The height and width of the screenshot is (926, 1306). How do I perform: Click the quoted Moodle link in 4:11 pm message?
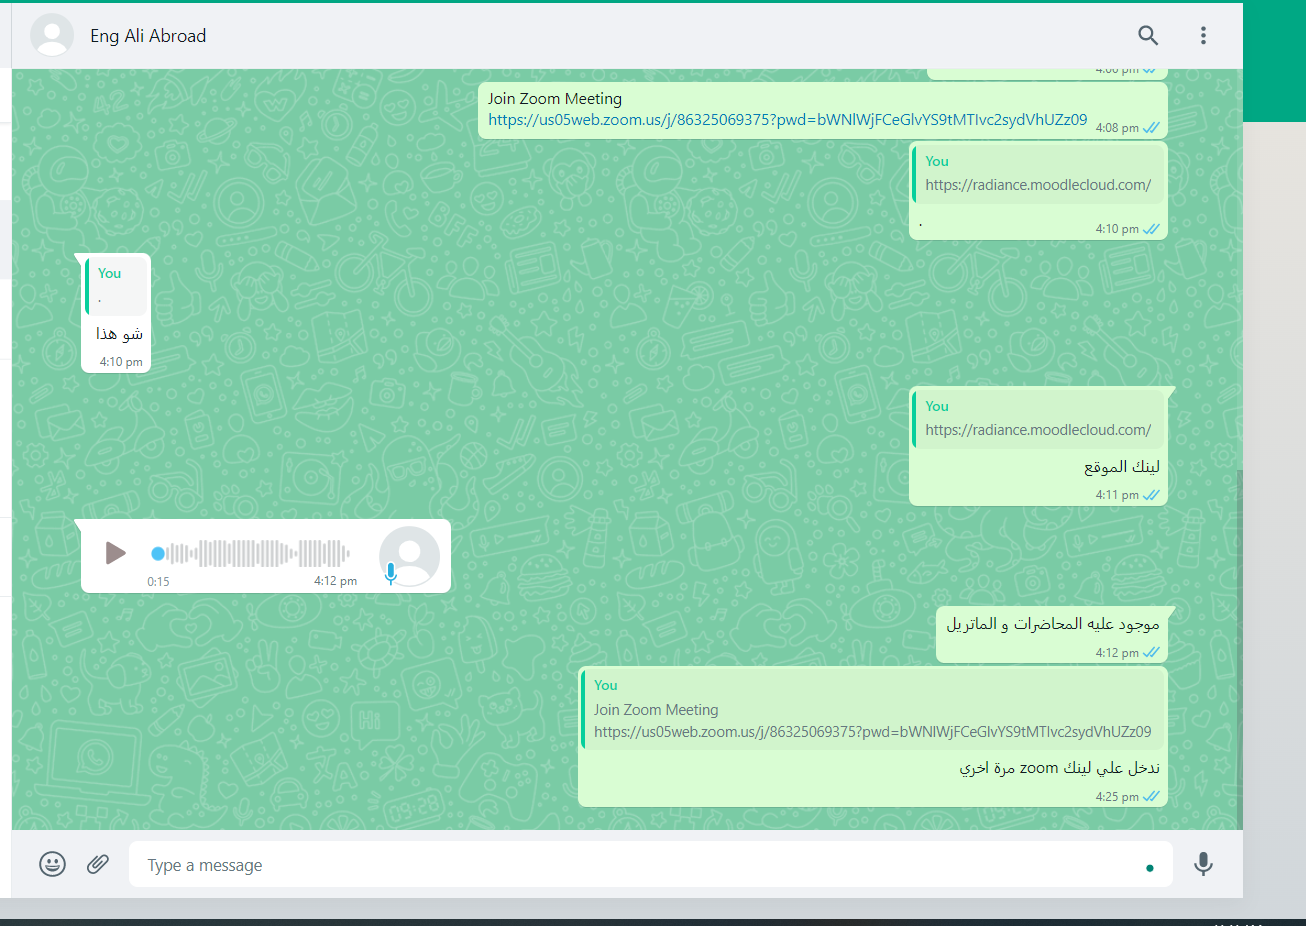click(1038, 430)
